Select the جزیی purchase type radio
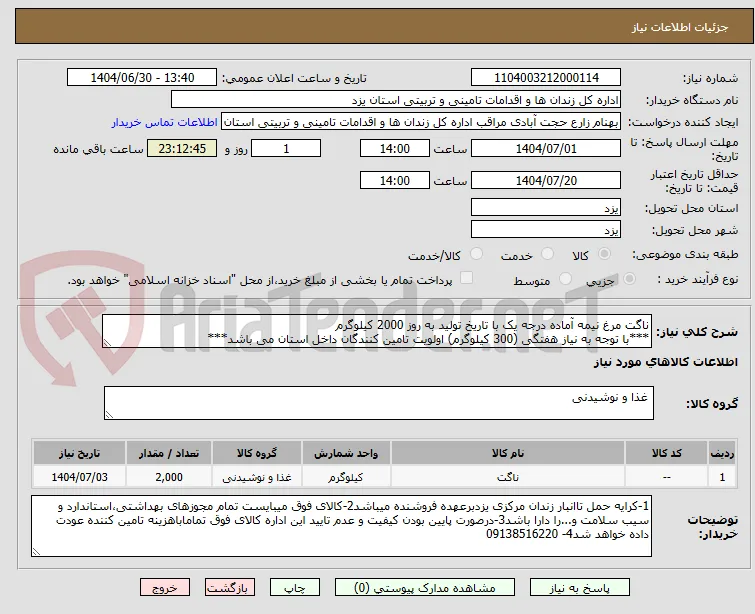This screenshot has width=755, height=614. tap(629, 279)
